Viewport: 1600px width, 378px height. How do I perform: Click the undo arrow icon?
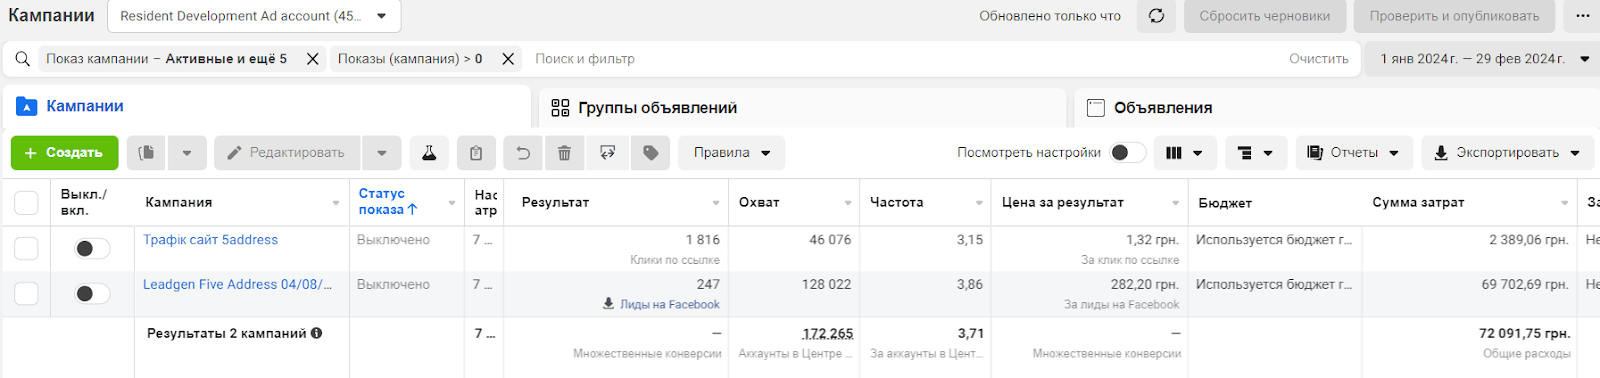pos(523,153)
